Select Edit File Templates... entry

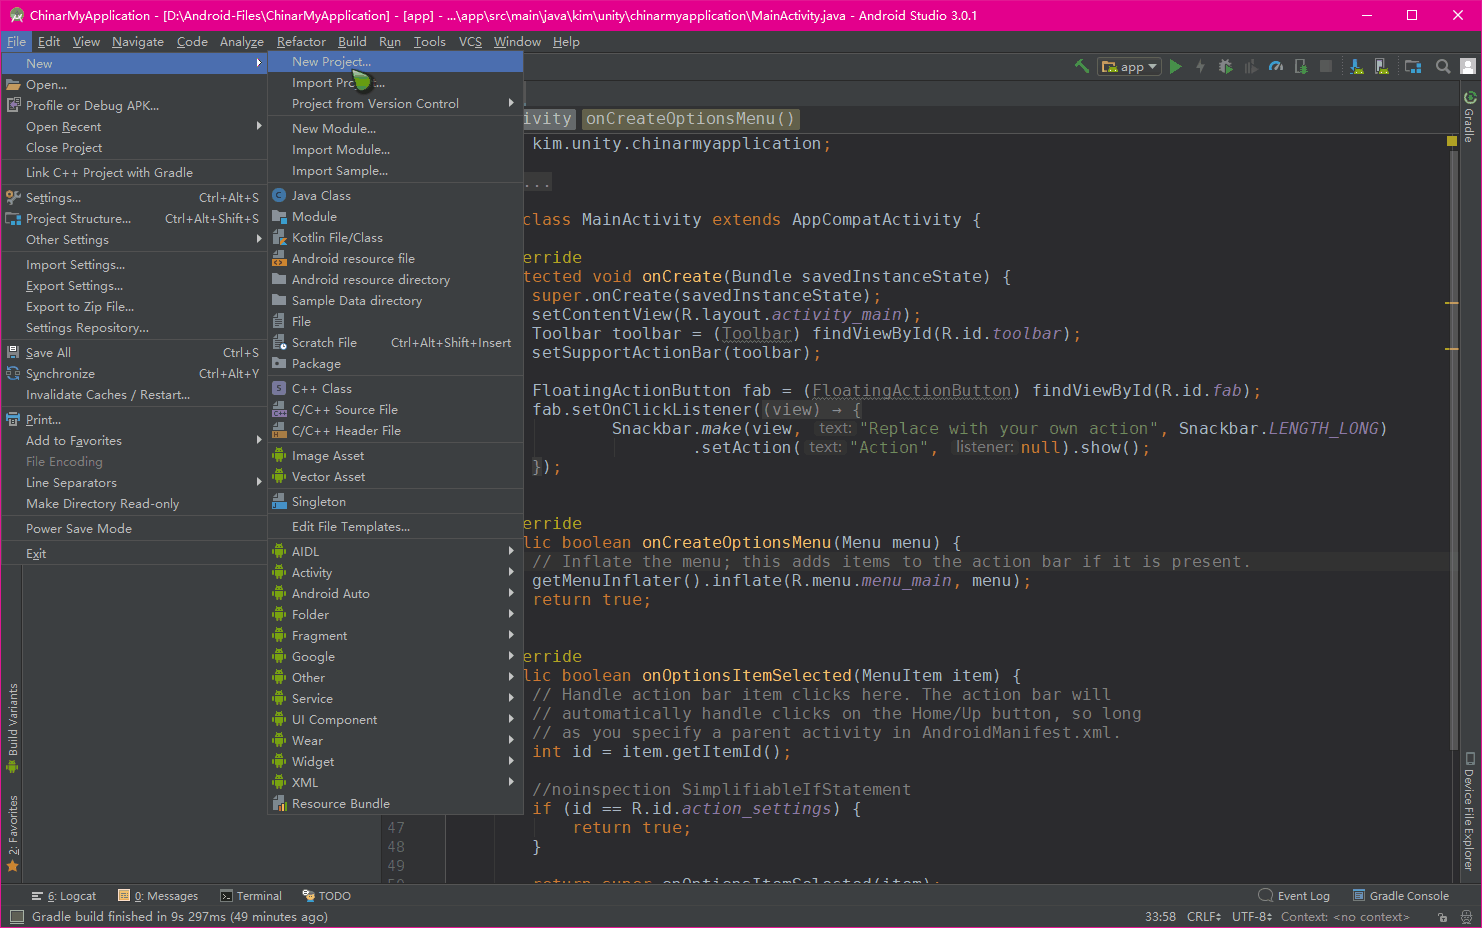(x=395, y=526)
